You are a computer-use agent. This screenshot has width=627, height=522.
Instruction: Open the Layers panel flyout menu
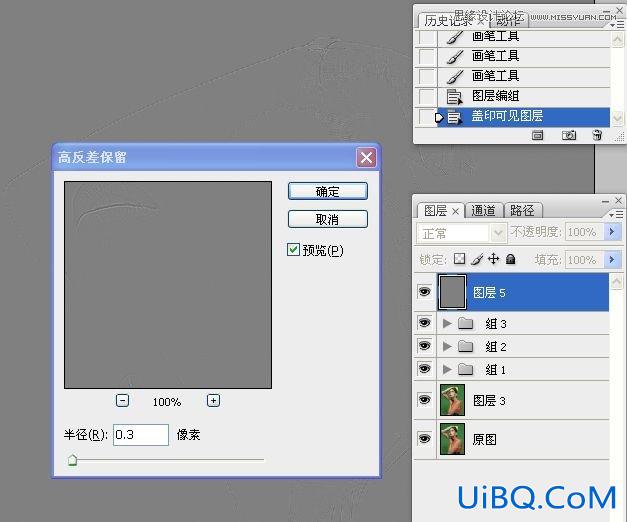(617, 215)
